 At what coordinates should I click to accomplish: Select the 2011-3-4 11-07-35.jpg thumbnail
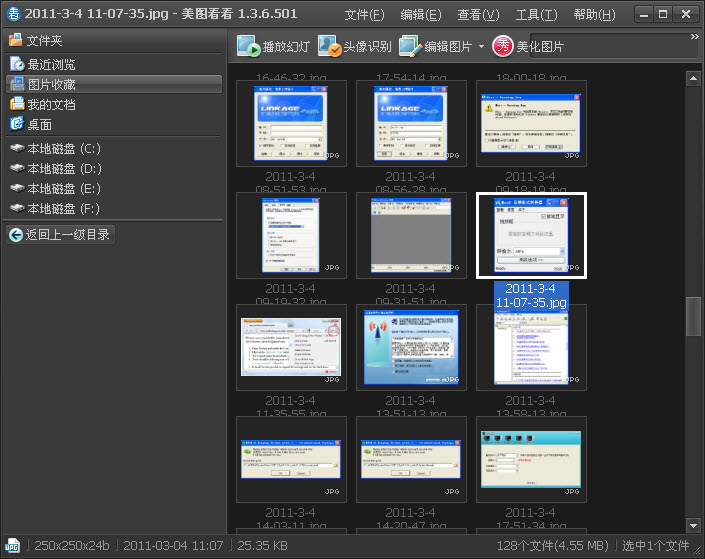coord(531,235)
